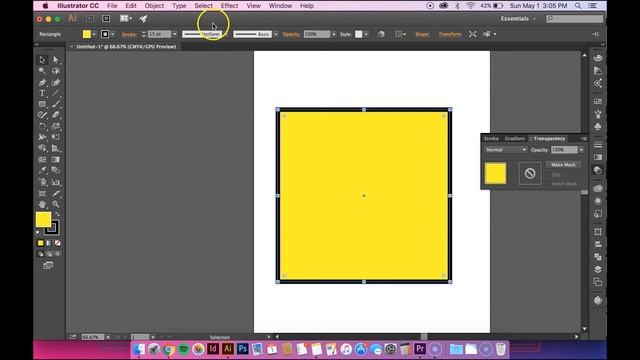640x360 pixels.
Task: Open the Window menu
Action: 280,6
